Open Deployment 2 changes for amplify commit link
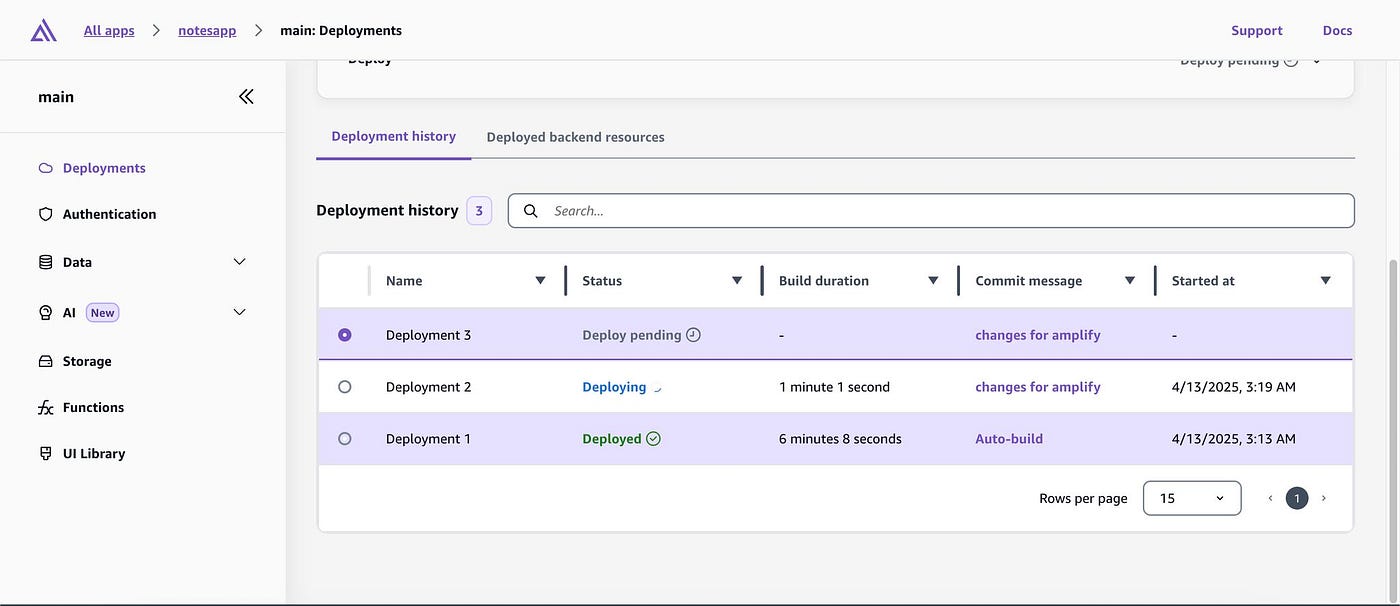This screenshot has height=606, width=1400. [x=1038, y=387]
